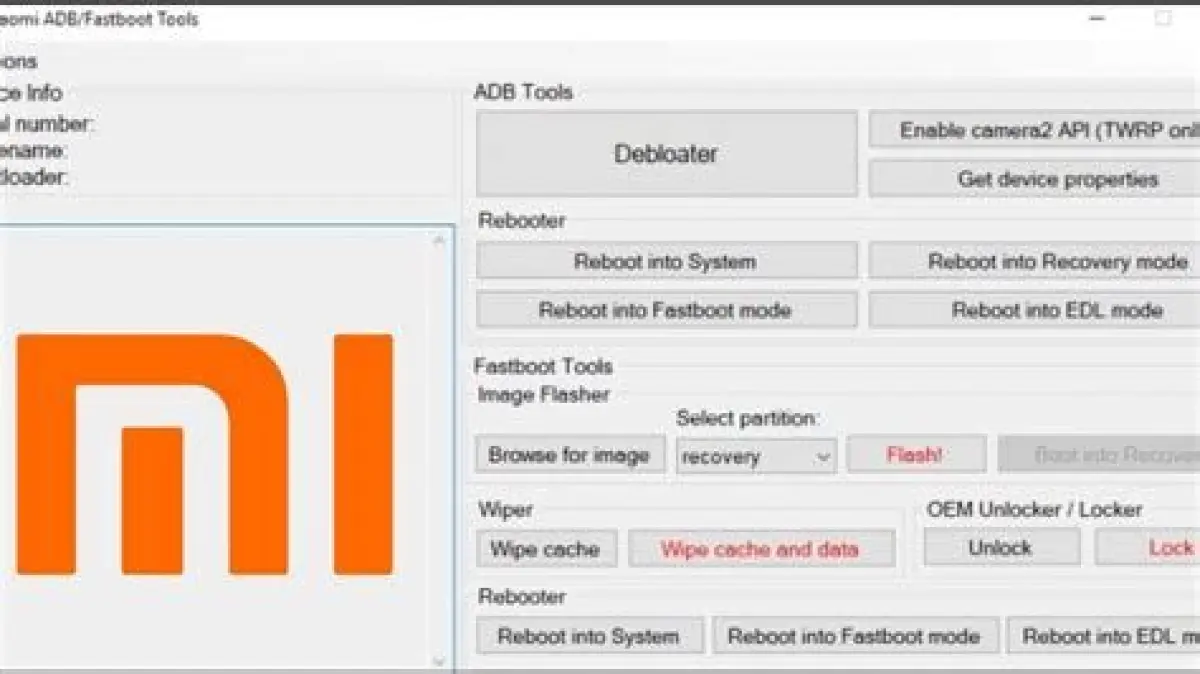The height and width of the screenshot is (674, 1200).
Task: Click the red Lock button
Action: pyautogui.click(x=1160, y=548)
